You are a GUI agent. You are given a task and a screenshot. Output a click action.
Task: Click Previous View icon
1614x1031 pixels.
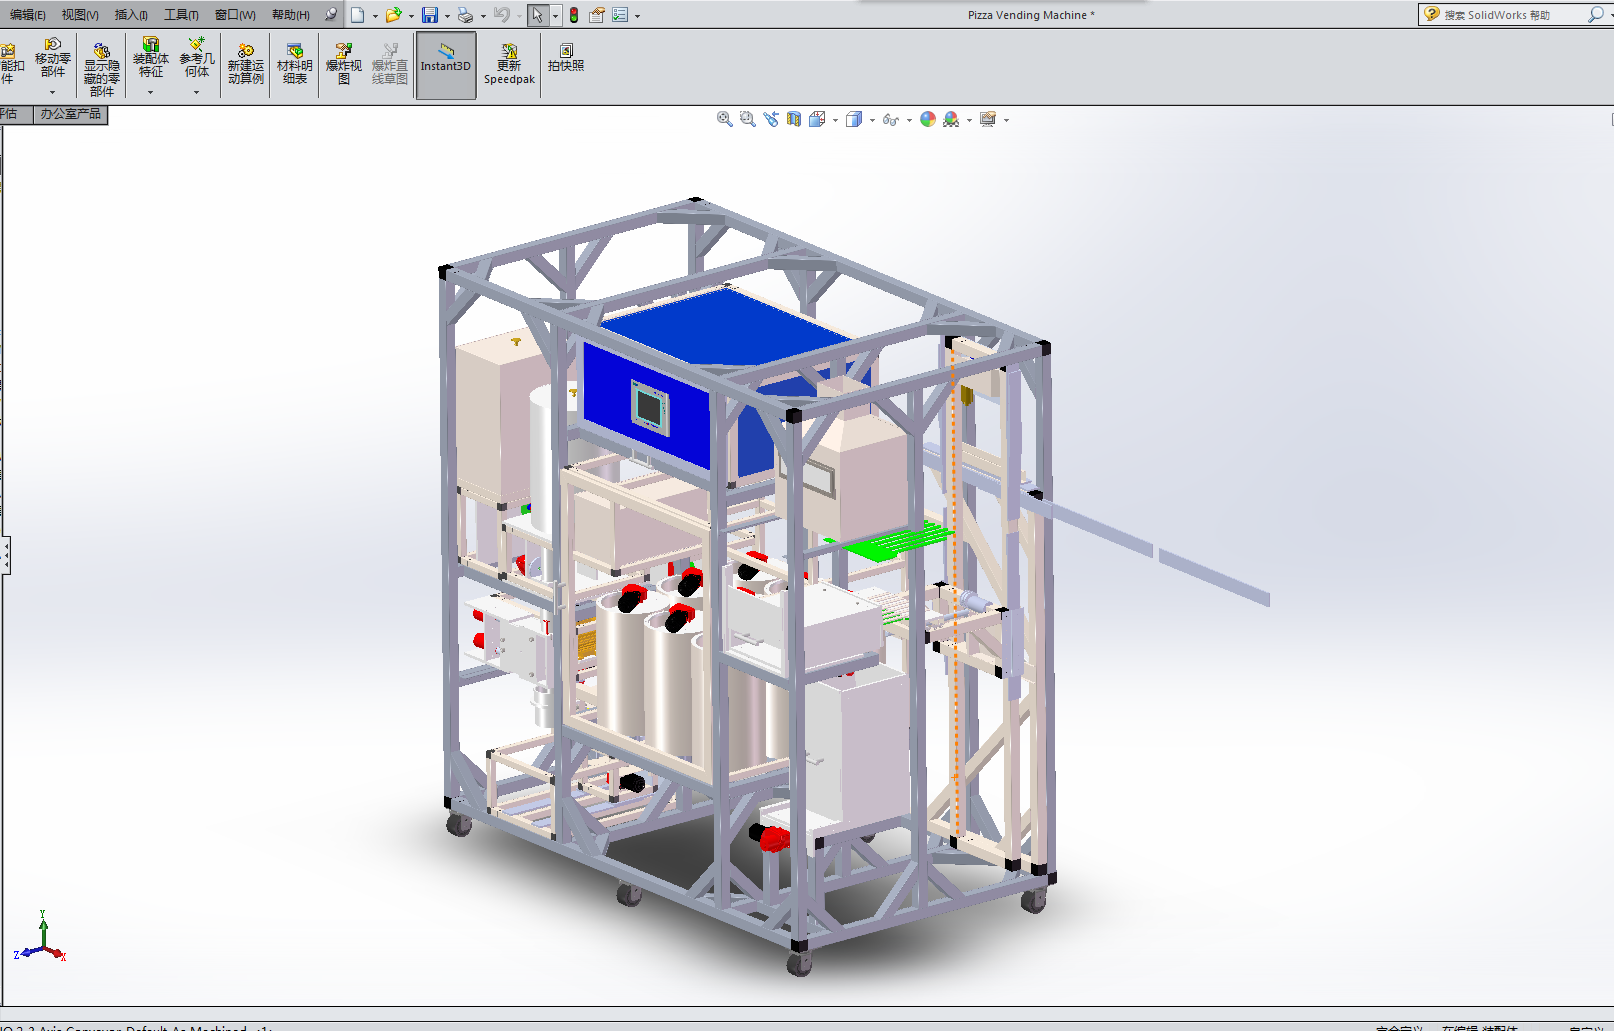(x=771, y=119)
